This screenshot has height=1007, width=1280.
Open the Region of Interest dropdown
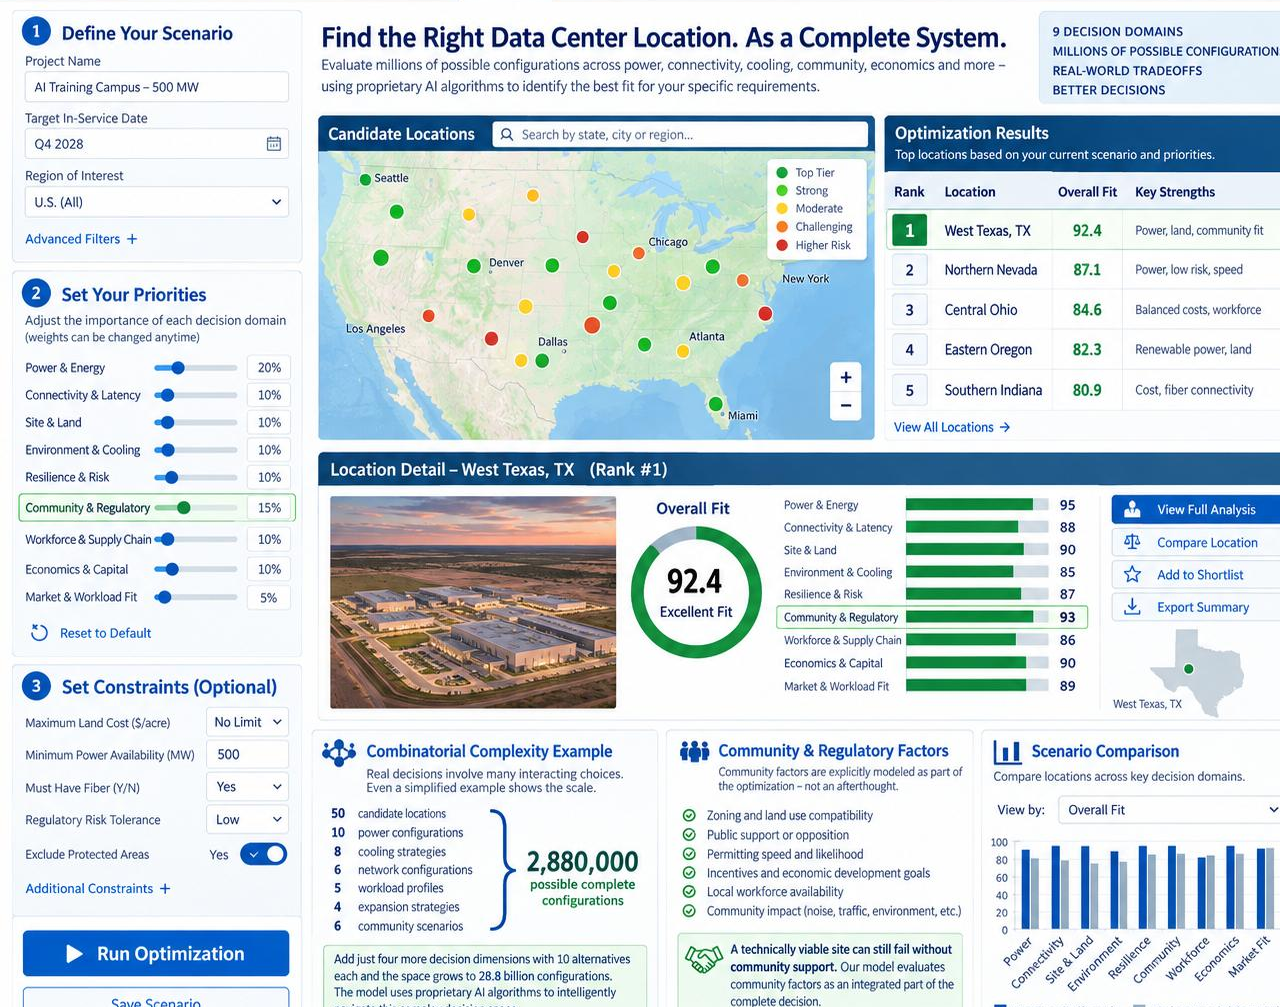click(x=157, y=202)
